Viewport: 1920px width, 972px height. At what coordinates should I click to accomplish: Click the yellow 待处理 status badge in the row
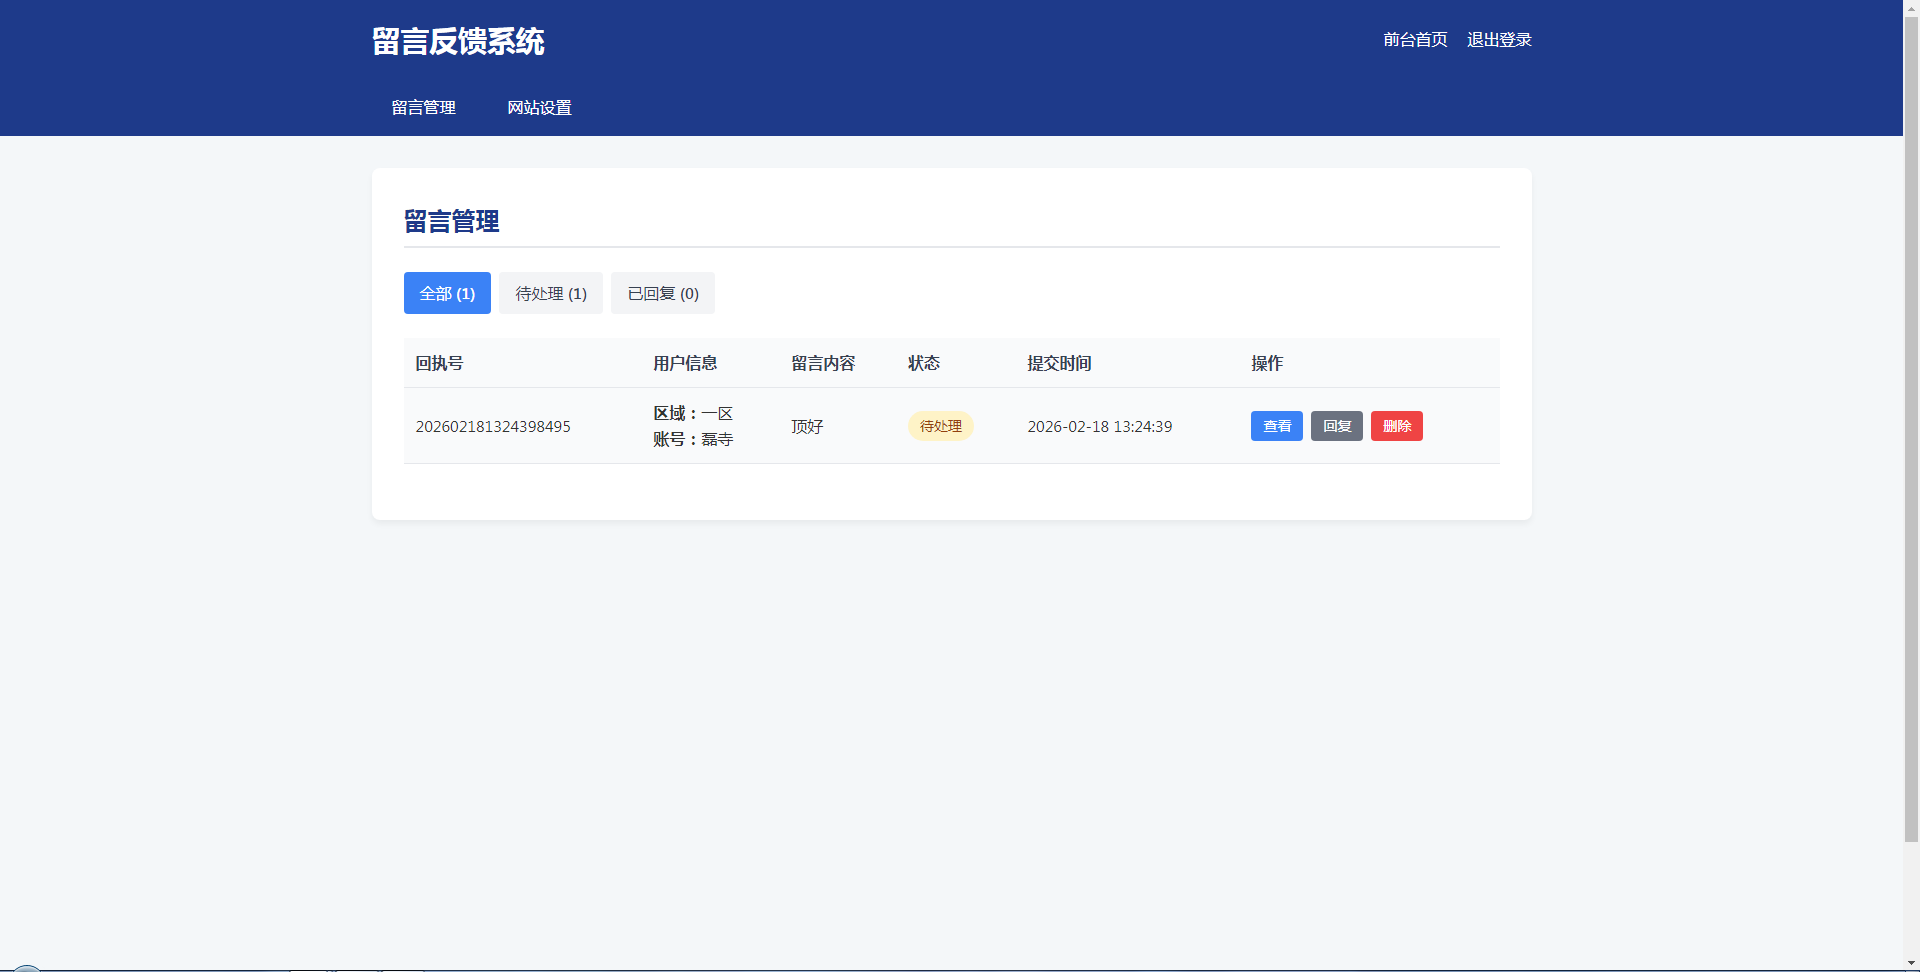(940, 426)
